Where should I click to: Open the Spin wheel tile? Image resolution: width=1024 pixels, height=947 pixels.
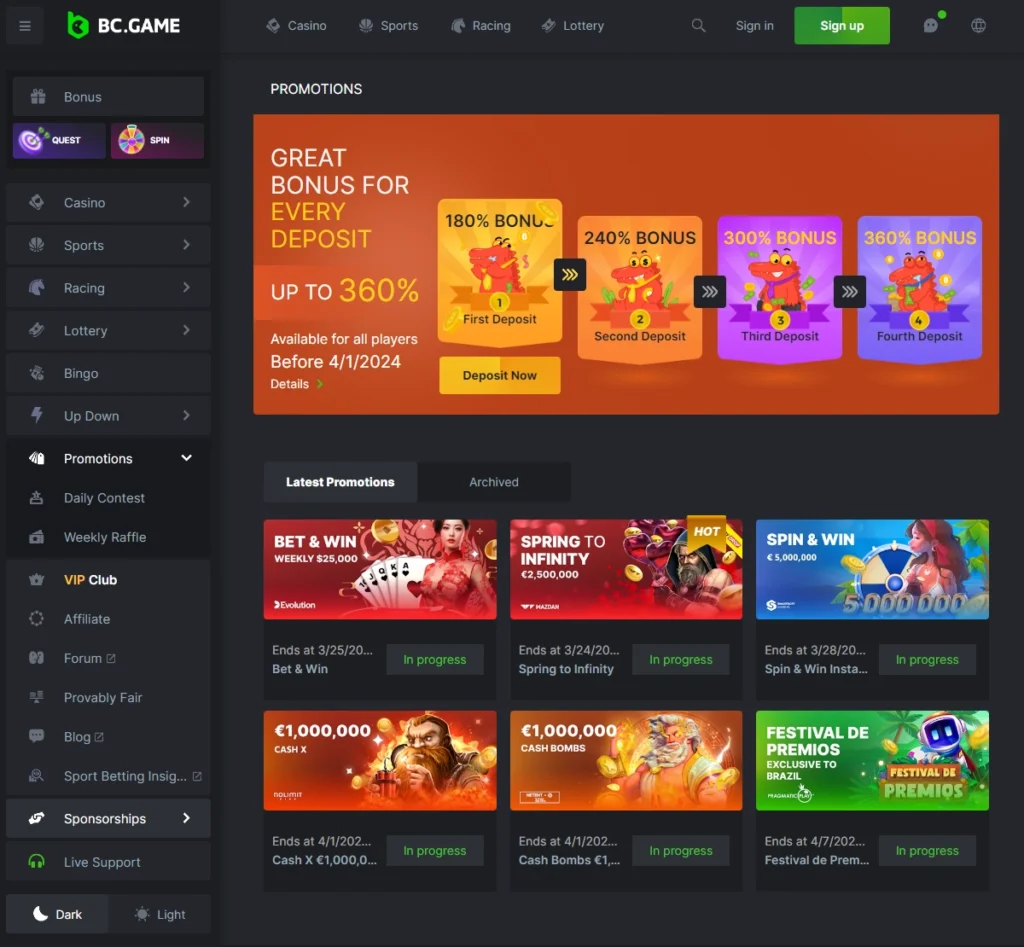157,141
